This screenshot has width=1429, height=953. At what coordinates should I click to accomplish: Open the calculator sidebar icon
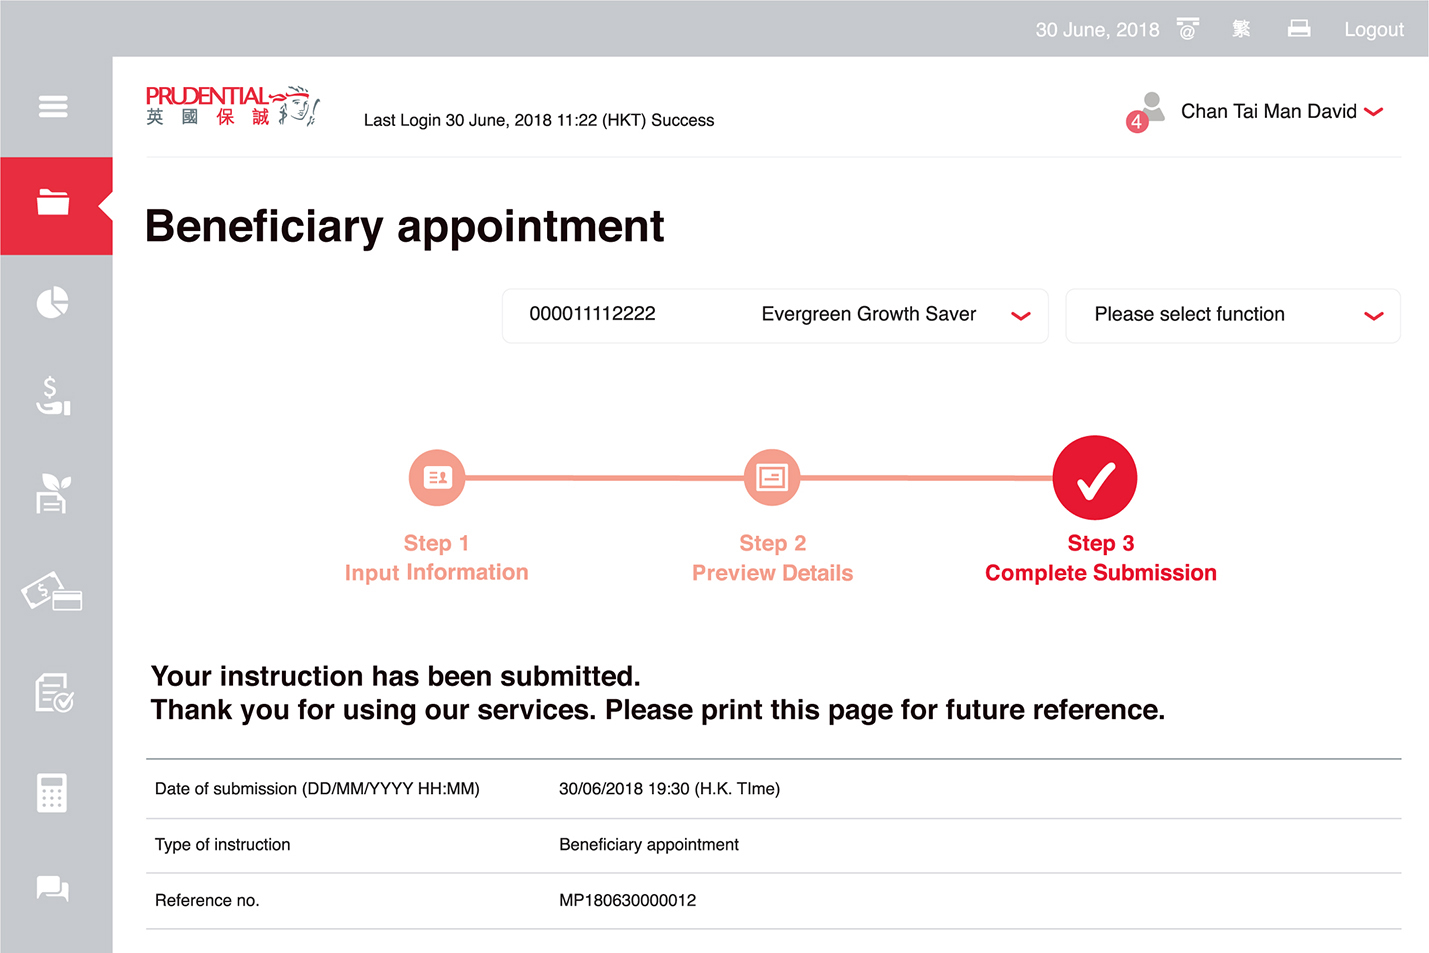[52, 792]
